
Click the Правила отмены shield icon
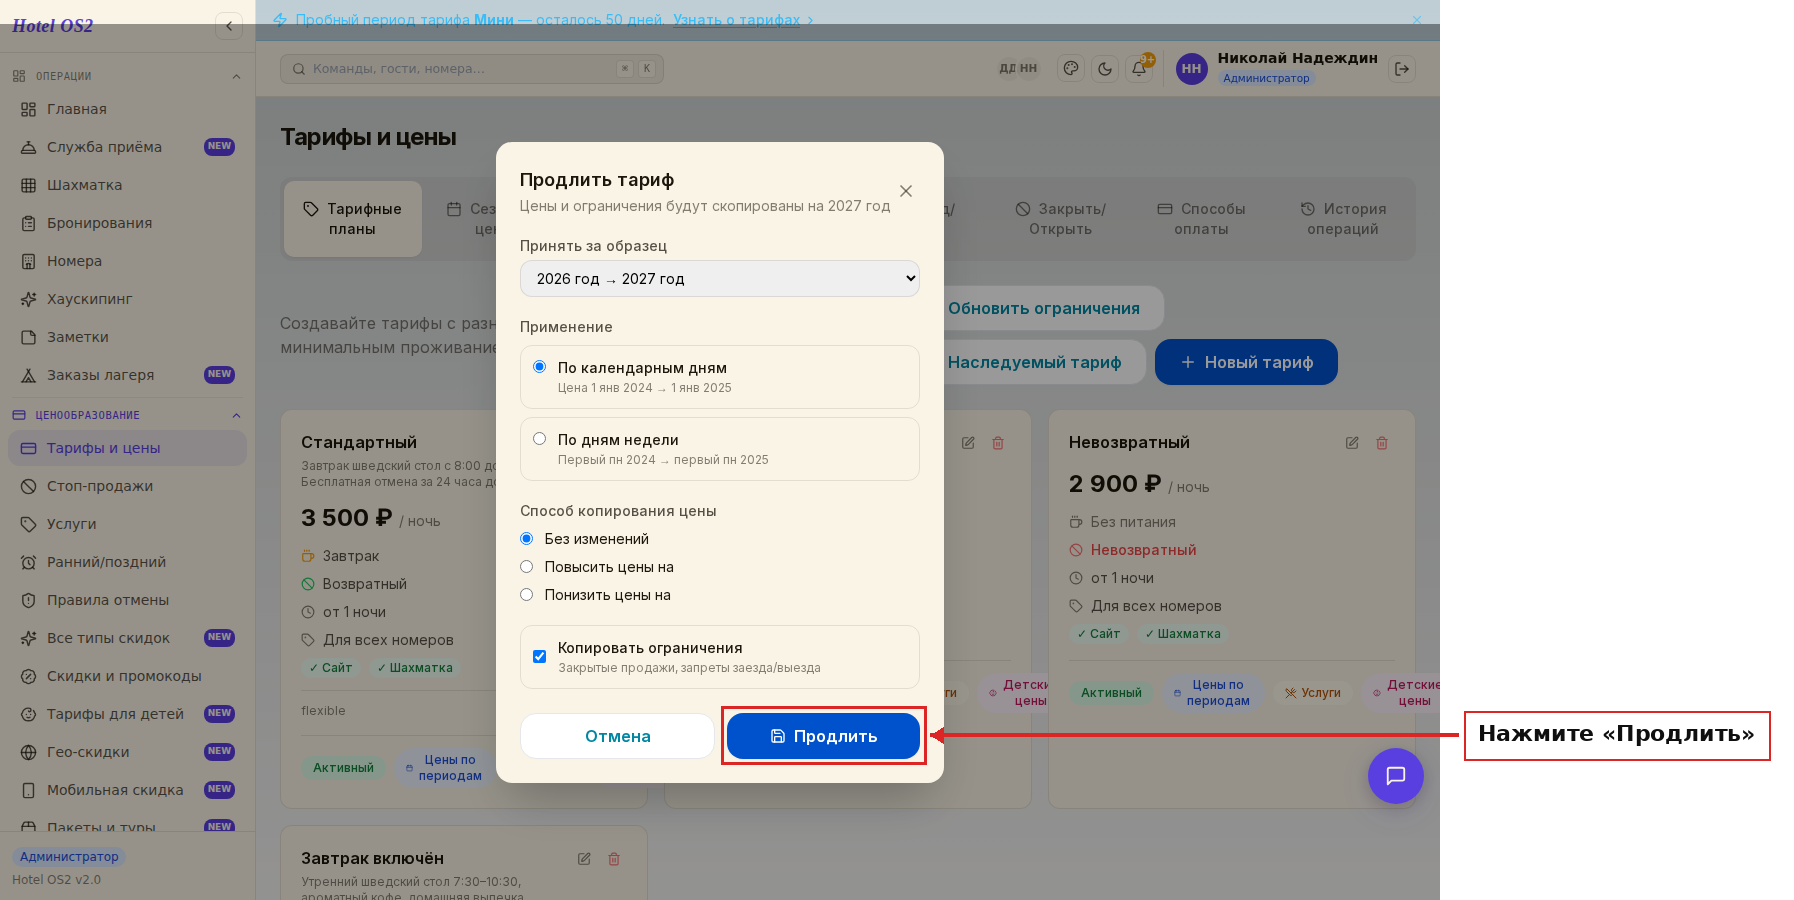click(x=28, y=600)
